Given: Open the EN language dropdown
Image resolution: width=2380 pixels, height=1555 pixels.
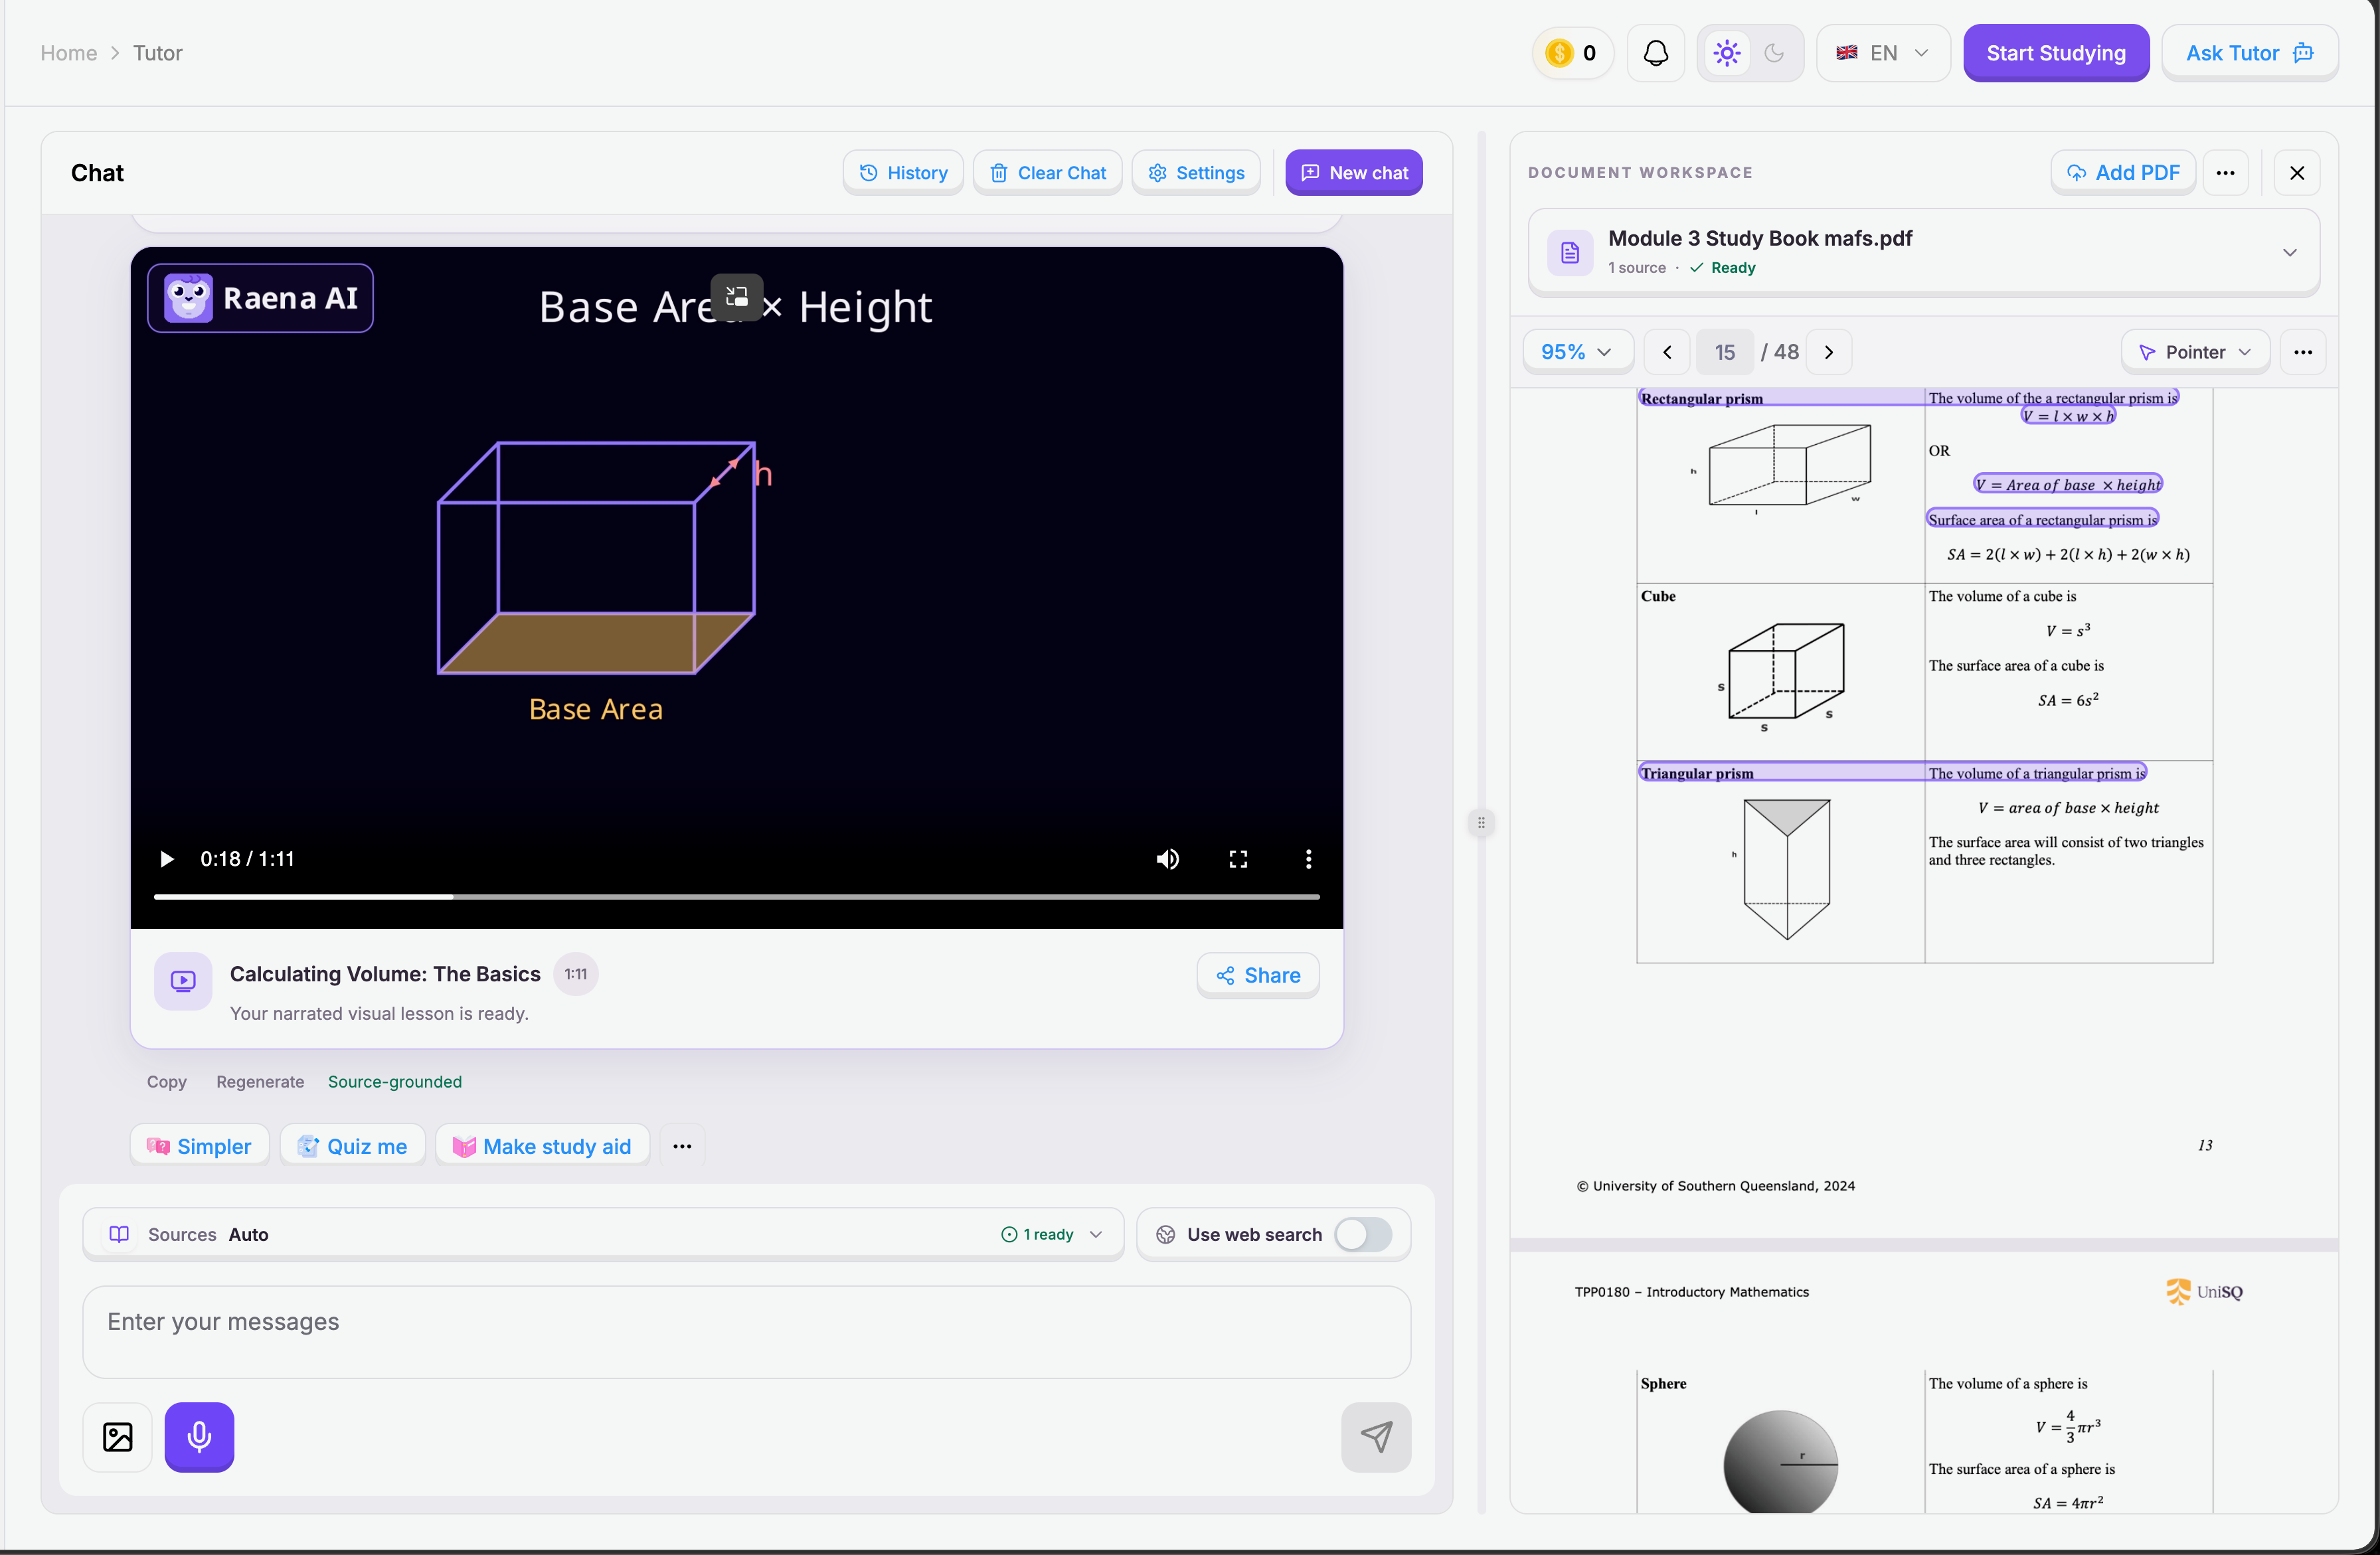Looking at the screenshot, I should (x=1882, y=53).
